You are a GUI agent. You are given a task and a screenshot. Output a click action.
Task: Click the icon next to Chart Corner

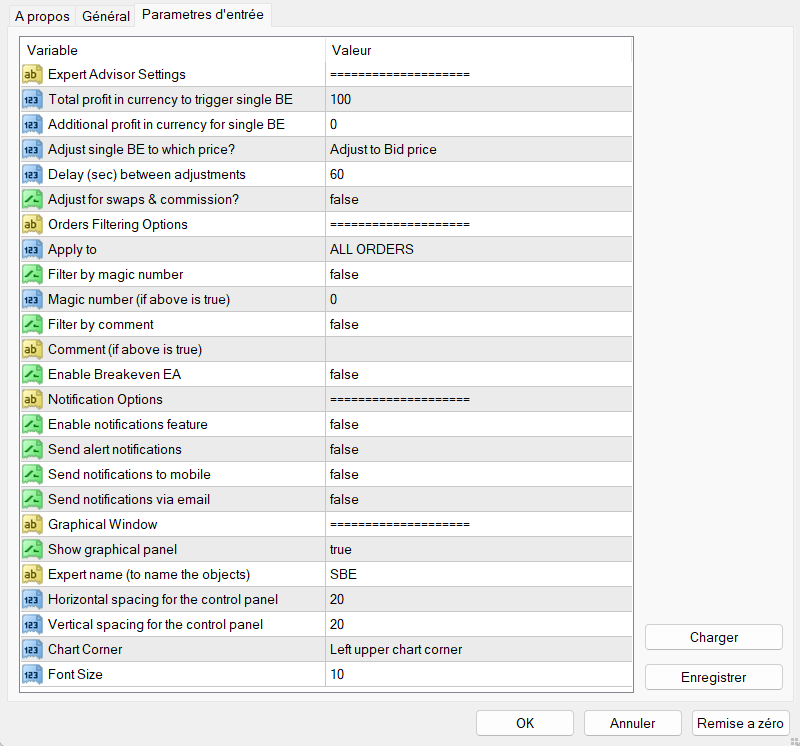click(31, 650)
